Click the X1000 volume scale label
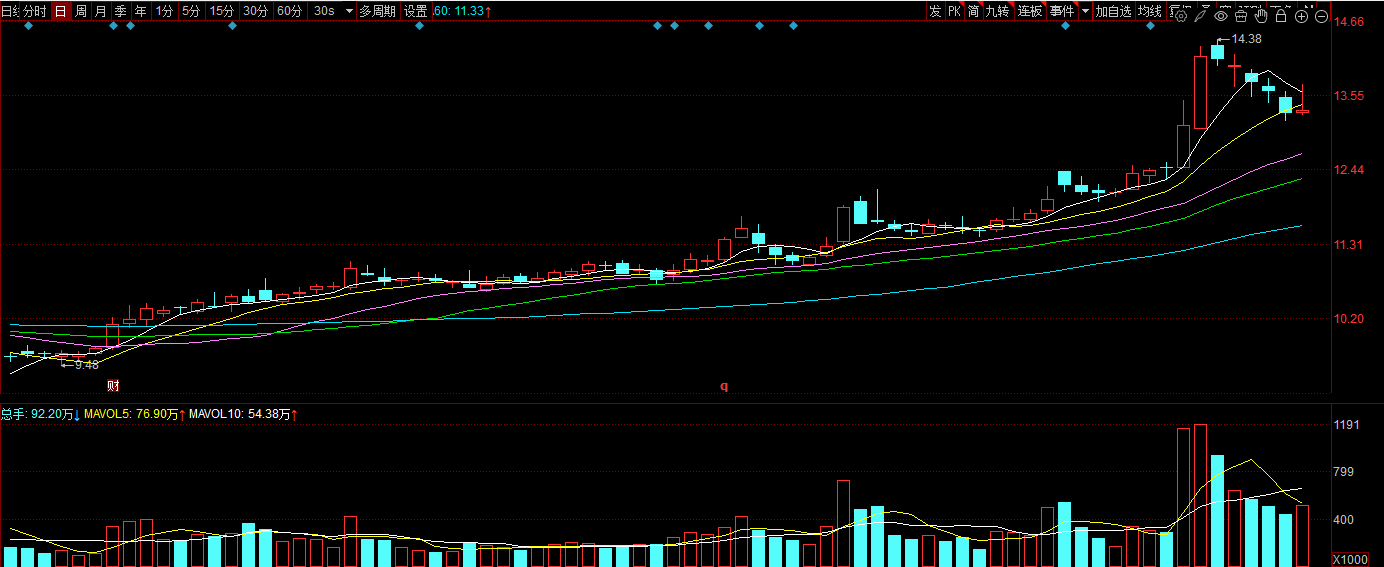Image resolution: width=1384 pixels, height=567 pixels. [x=1352, y=559]
